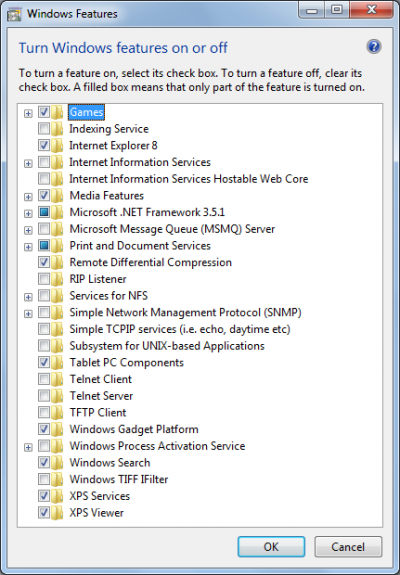This screenshot has width=400, height=575.
Task: Uncheck the XPS Viewer checkbox
Action: tap(44, 512)
